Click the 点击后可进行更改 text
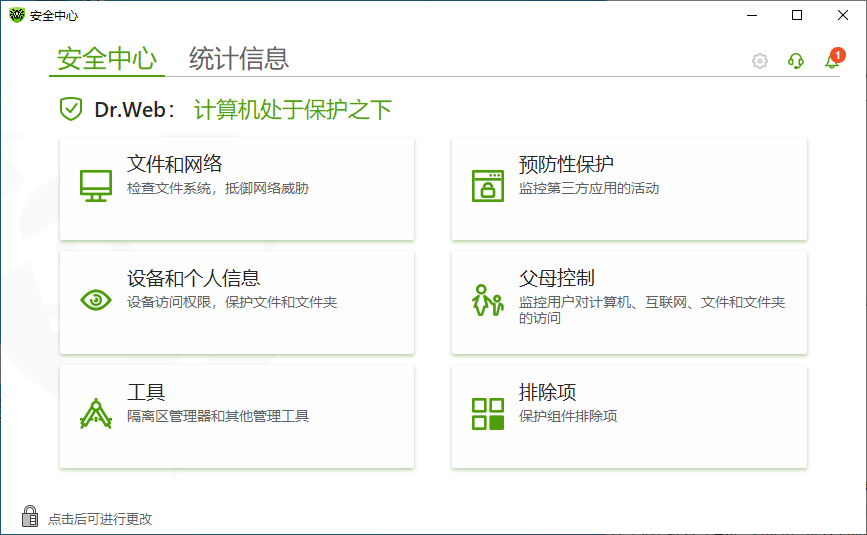The width and height of the screenshot is (867, 535). [100, 519]
